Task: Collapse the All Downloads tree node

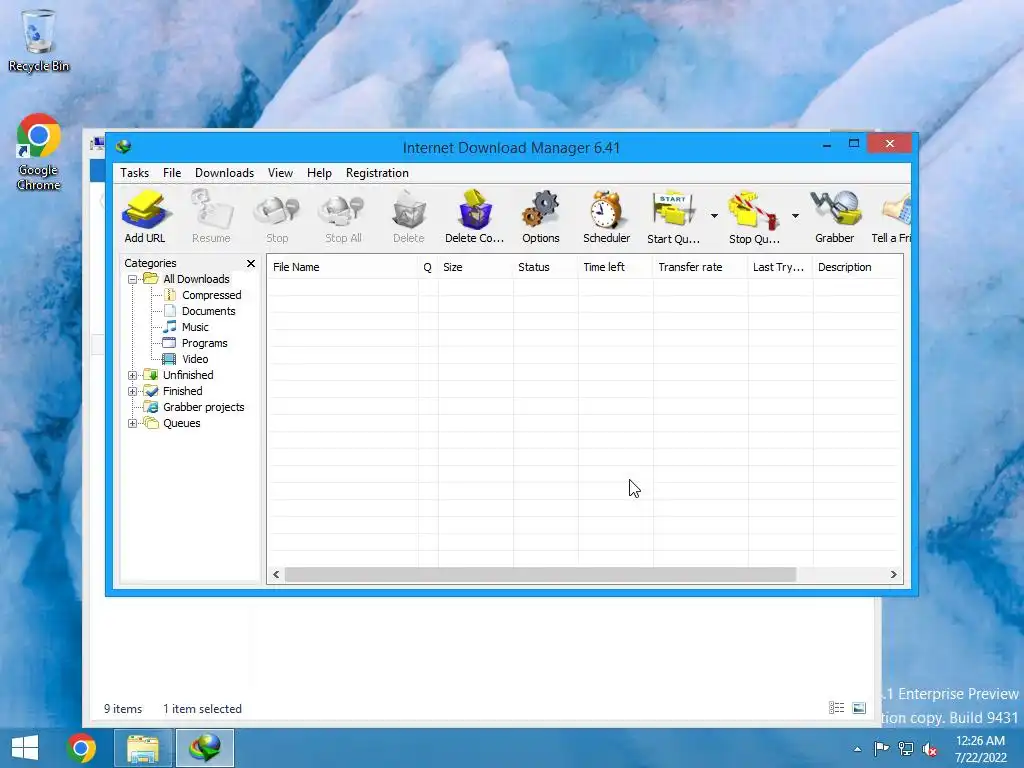Action: tap(133, 280)
